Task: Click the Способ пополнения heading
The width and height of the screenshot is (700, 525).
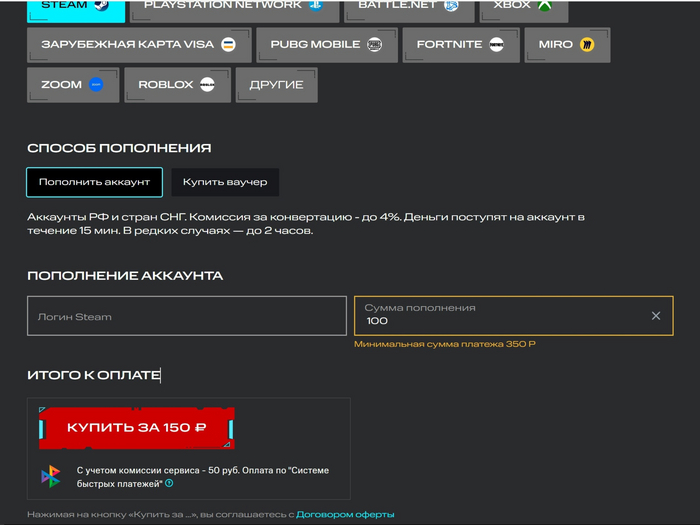Action: [x=119, y=148]
